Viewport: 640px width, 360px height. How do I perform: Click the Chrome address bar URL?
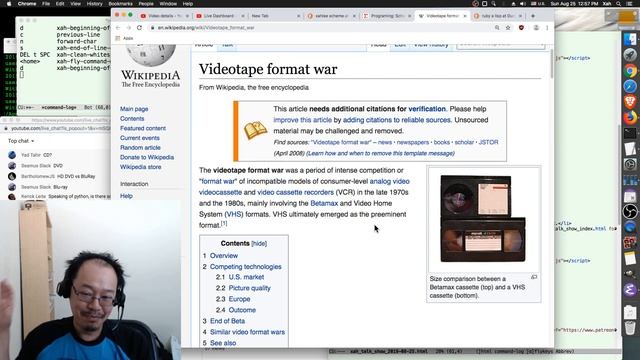point(206,28)
